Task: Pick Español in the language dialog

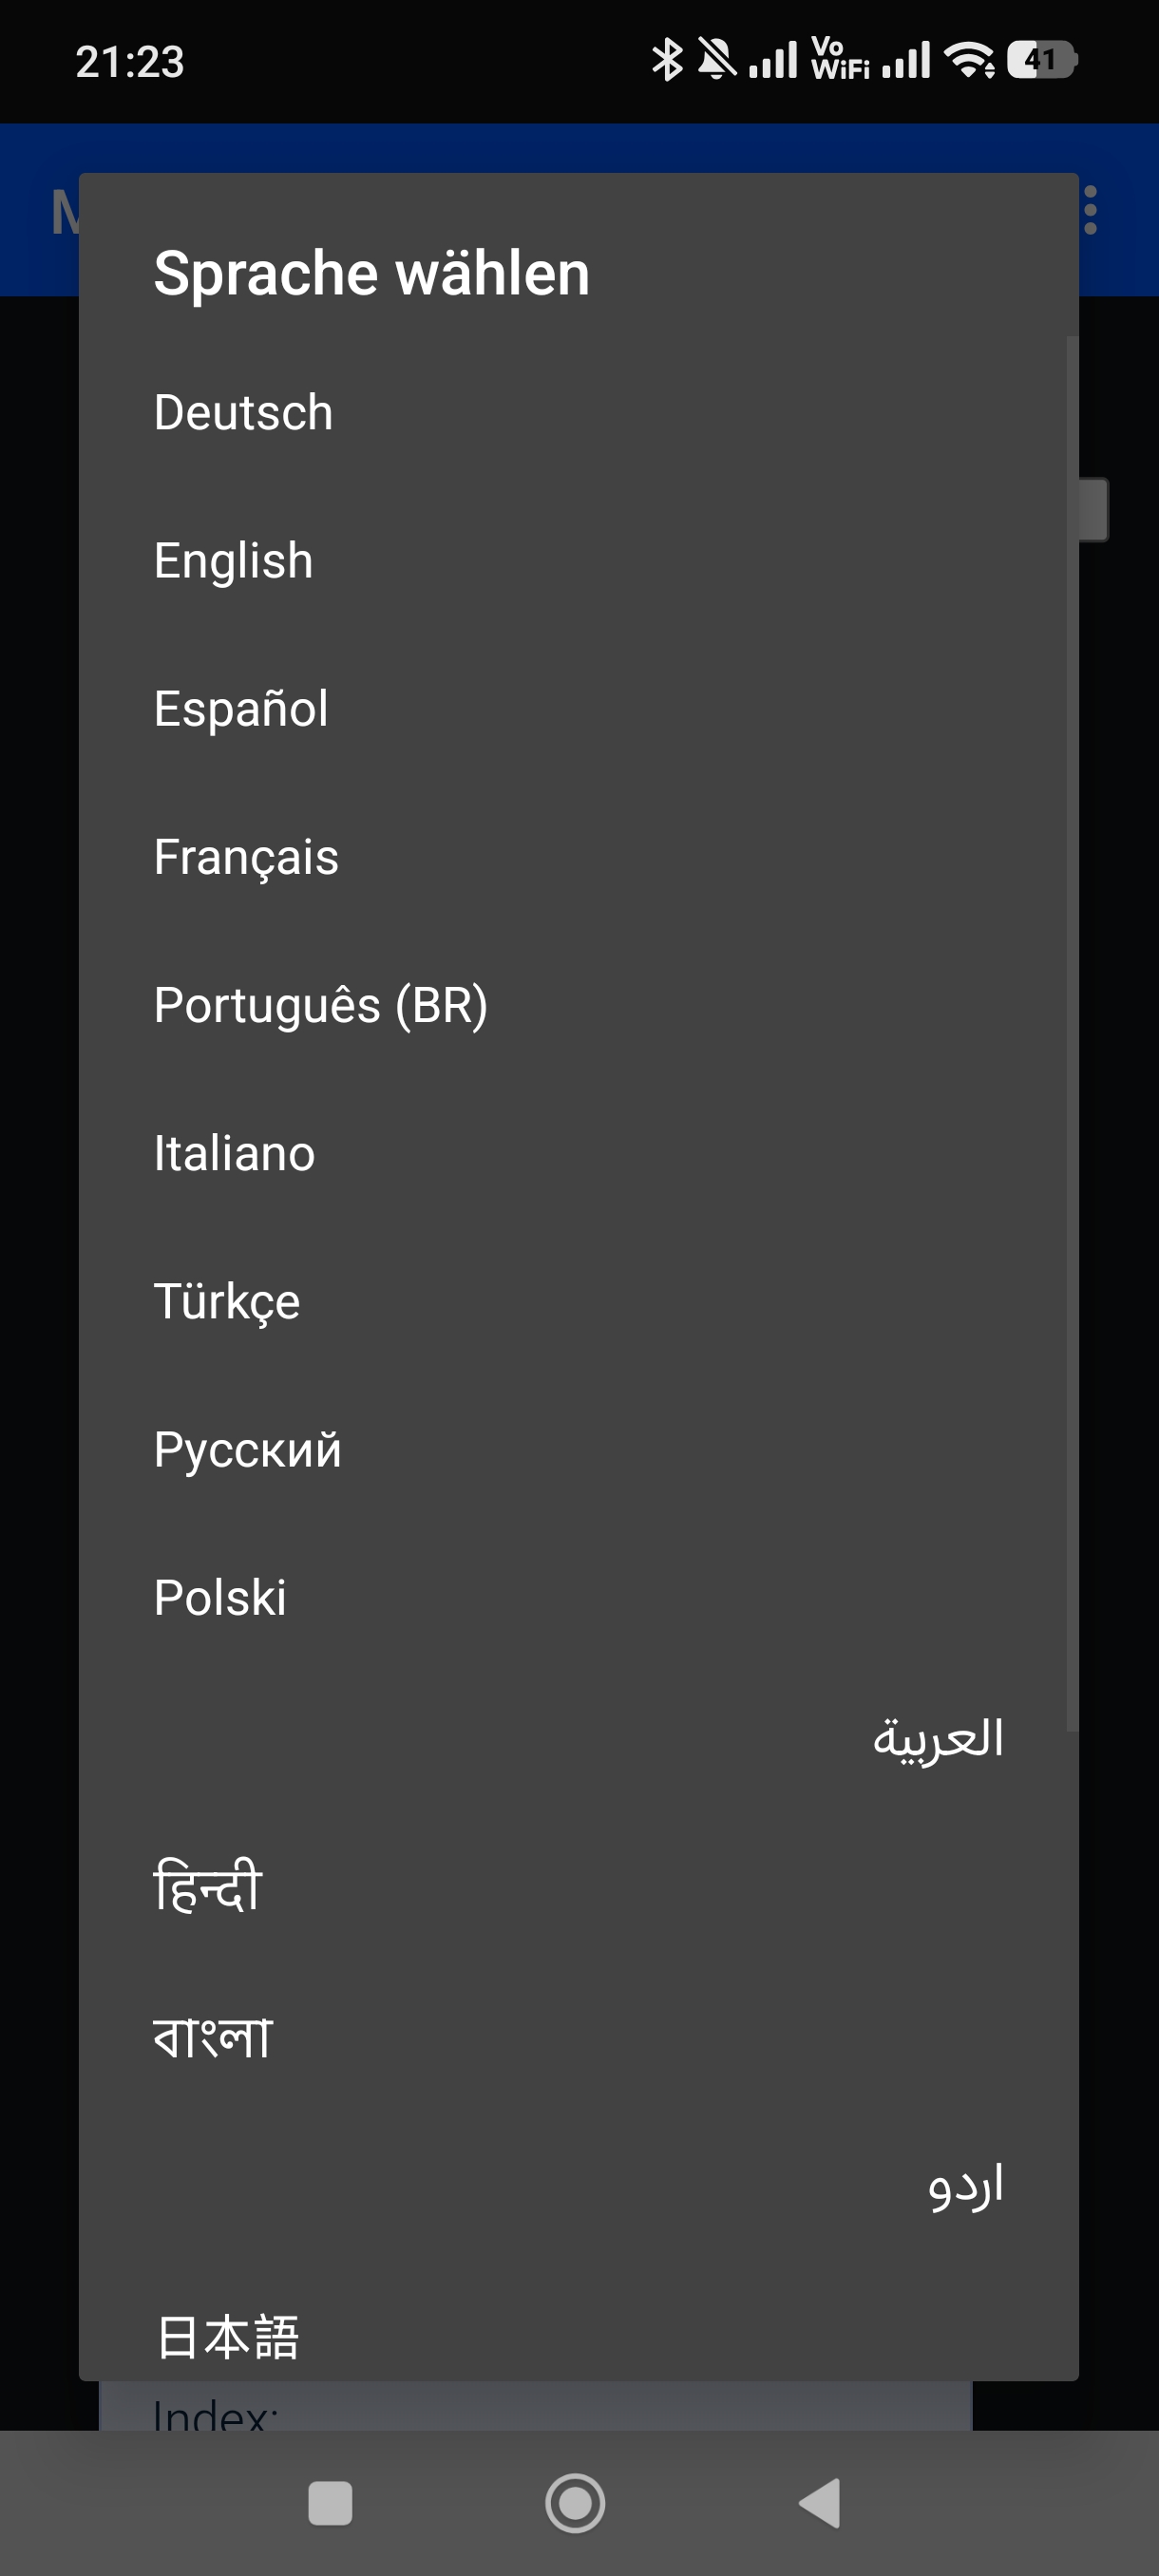Action: click(241, 708)
